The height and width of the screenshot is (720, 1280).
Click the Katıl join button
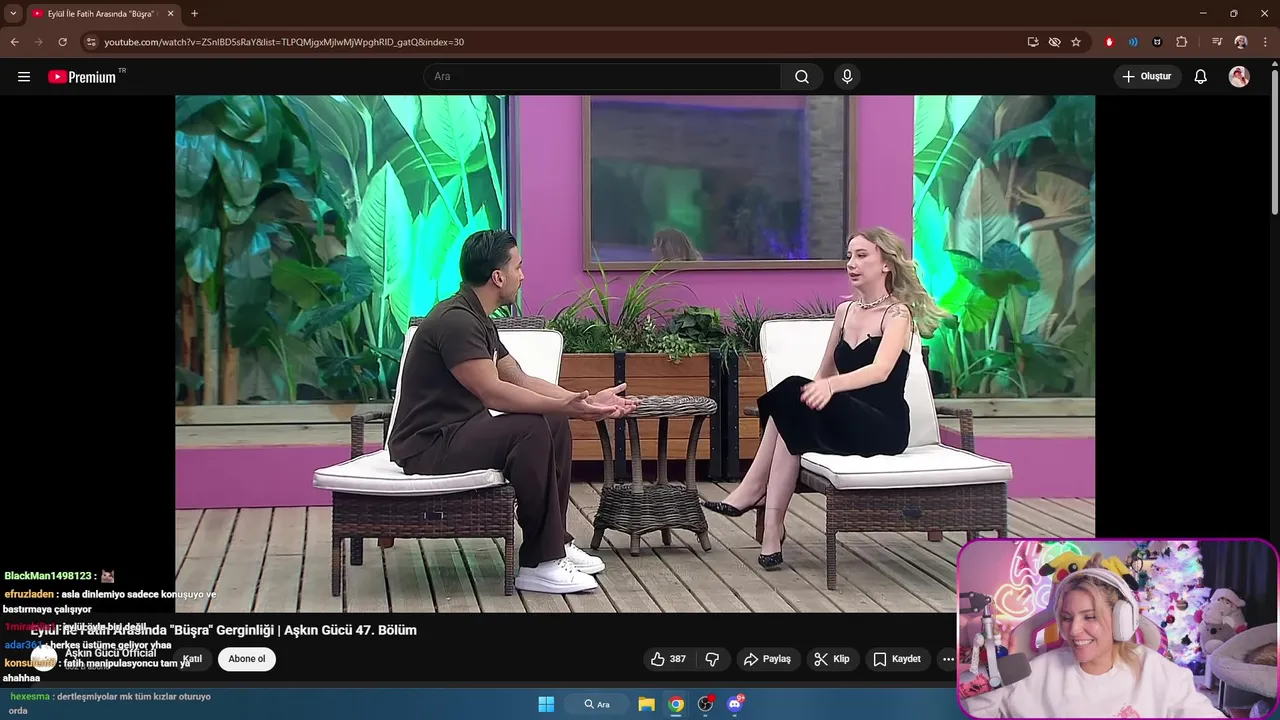tap(192, 659)
